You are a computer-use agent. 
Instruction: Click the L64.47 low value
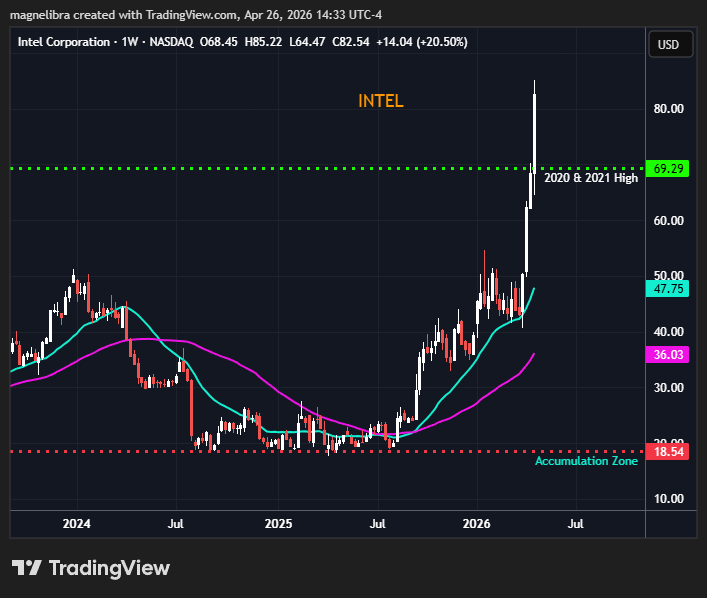(x=307, y=42)
